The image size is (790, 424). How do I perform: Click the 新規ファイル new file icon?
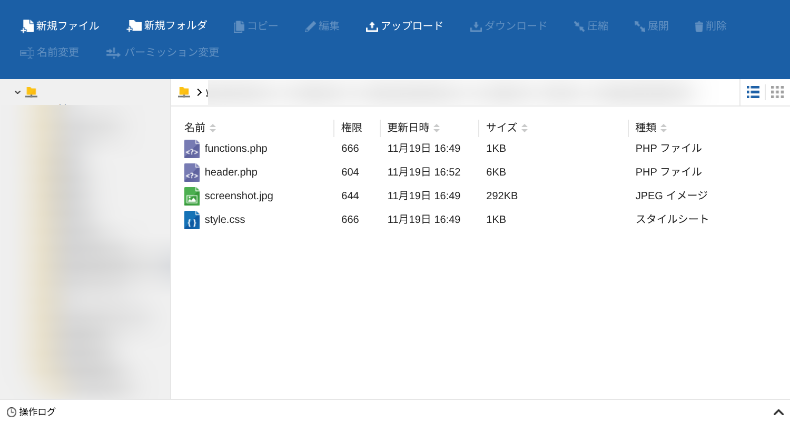(x=27, y=26)
